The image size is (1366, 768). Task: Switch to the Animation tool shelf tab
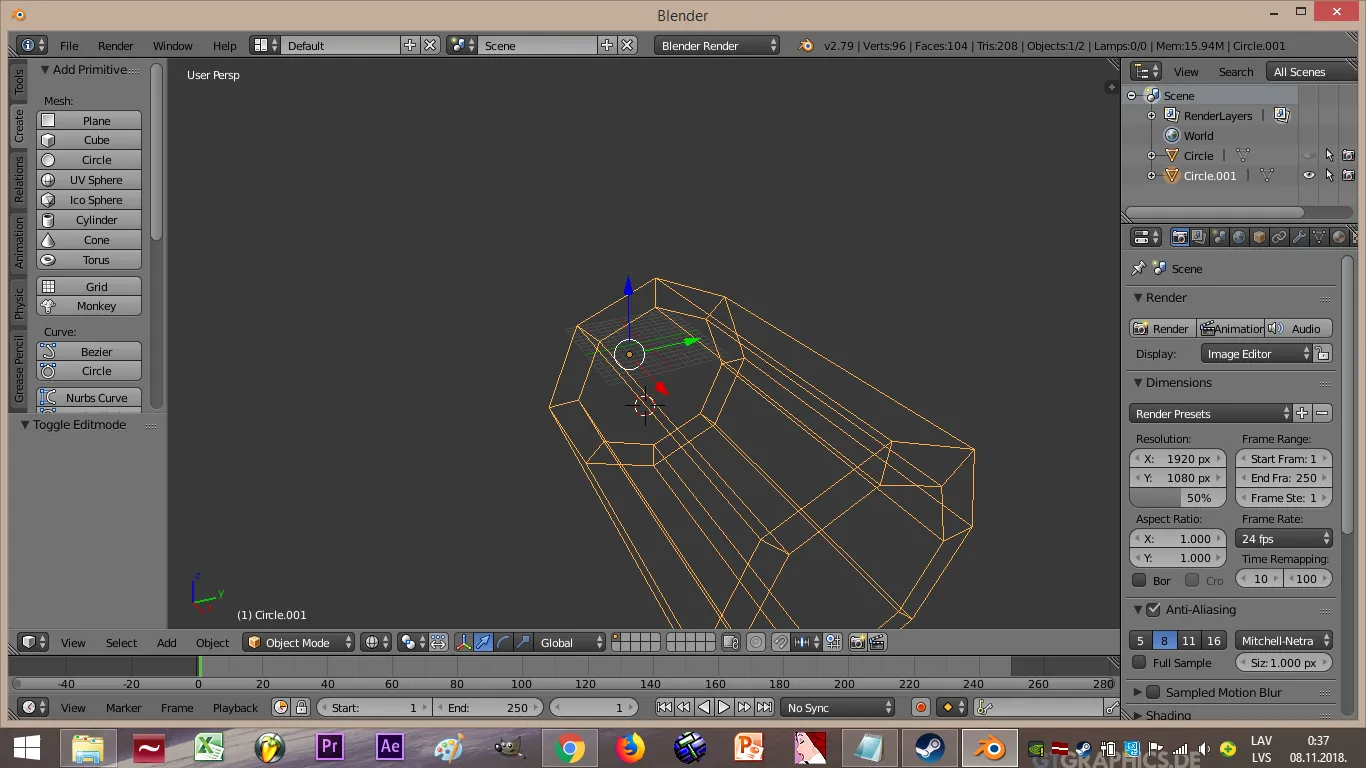tap(19, 243)
